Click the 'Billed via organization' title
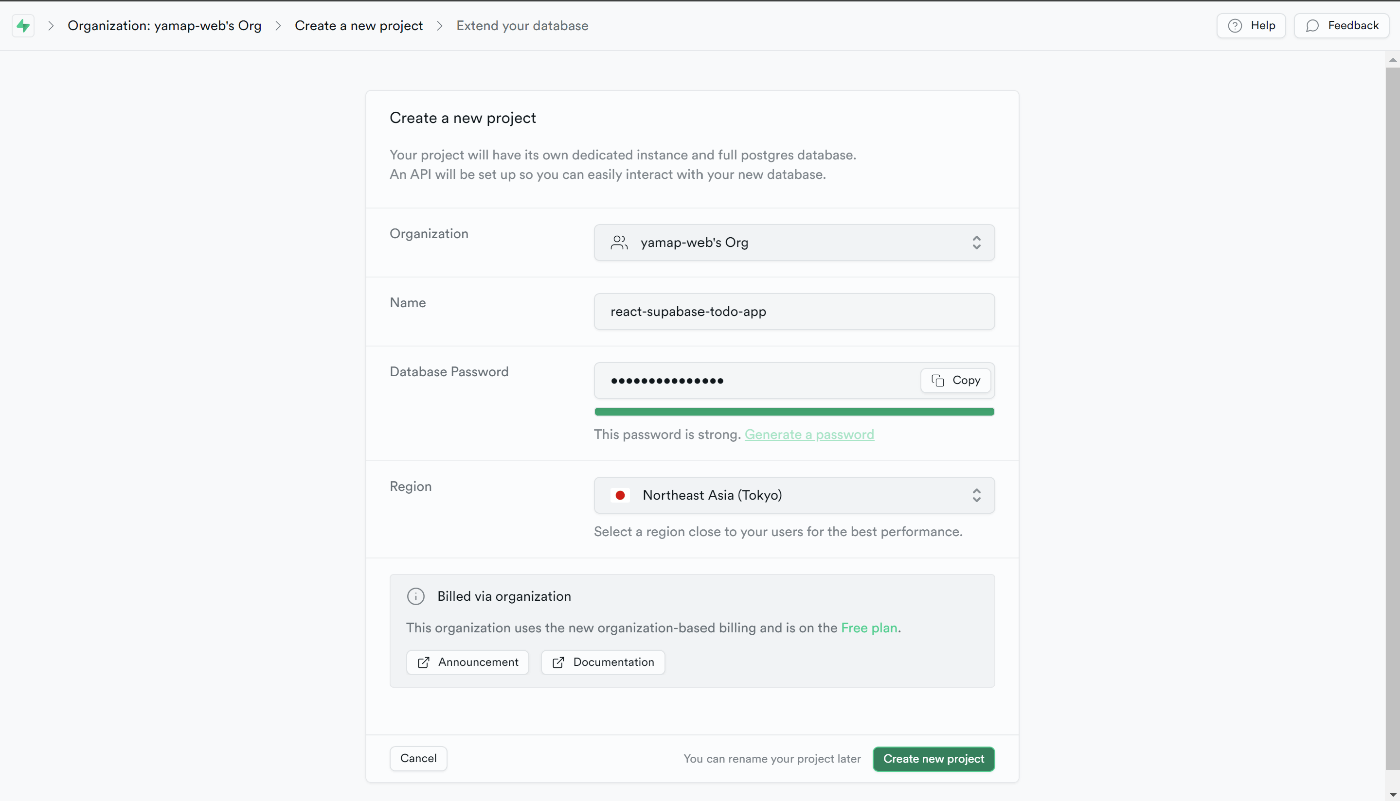Screen dimensions: 1400x801 504,596
